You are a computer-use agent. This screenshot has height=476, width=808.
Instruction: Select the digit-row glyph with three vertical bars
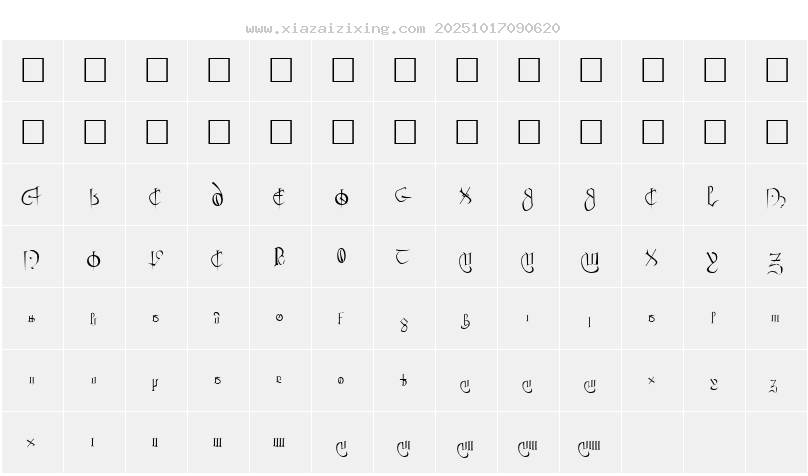[217, 442]
